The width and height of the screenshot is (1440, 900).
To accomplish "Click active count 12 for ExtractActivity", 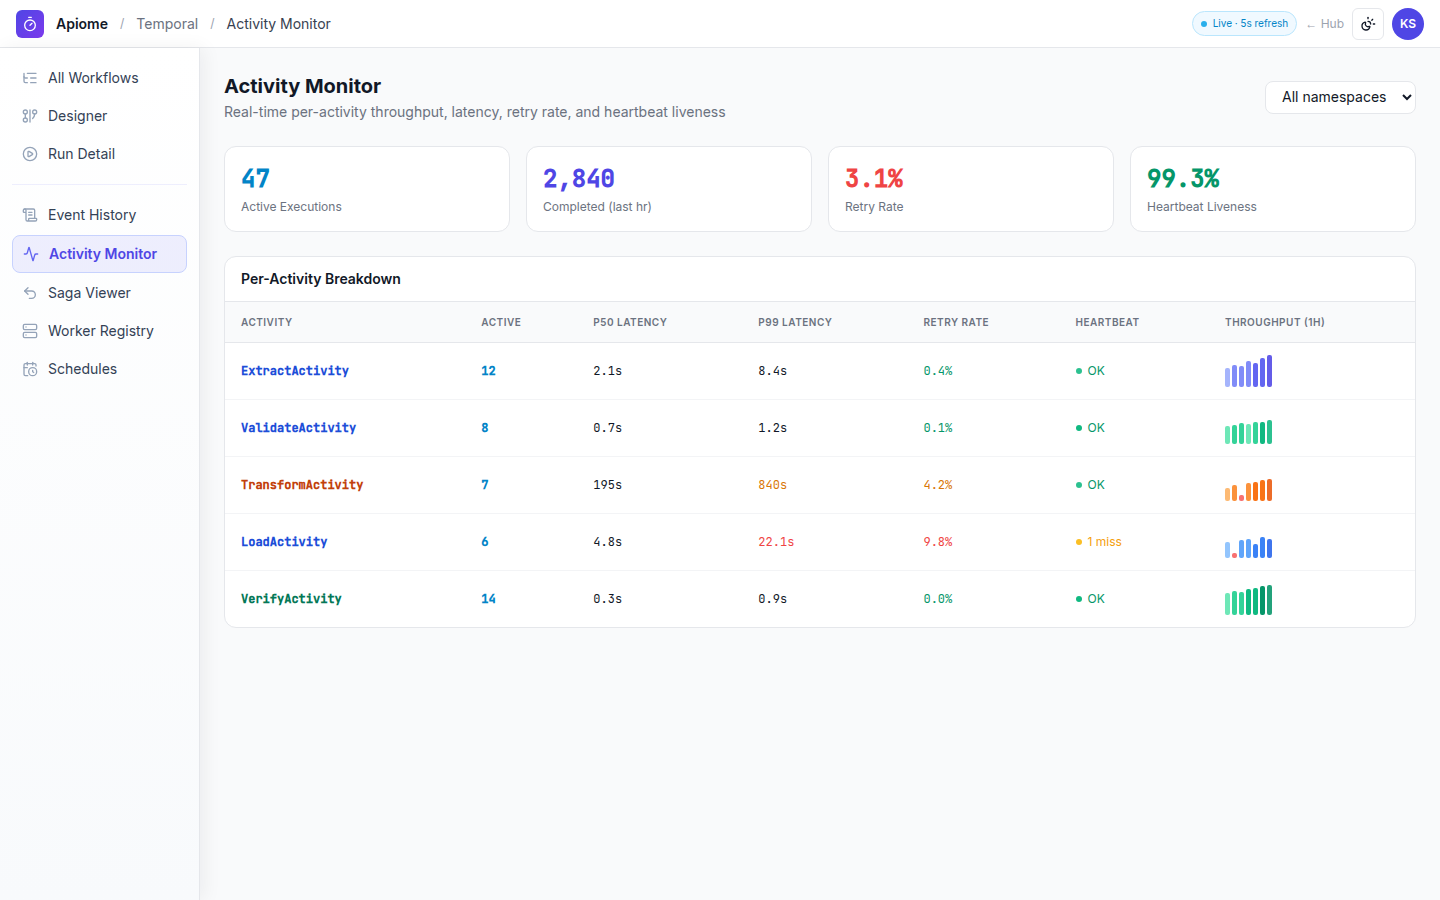I will pyautogui.click(x=488, y=371).
